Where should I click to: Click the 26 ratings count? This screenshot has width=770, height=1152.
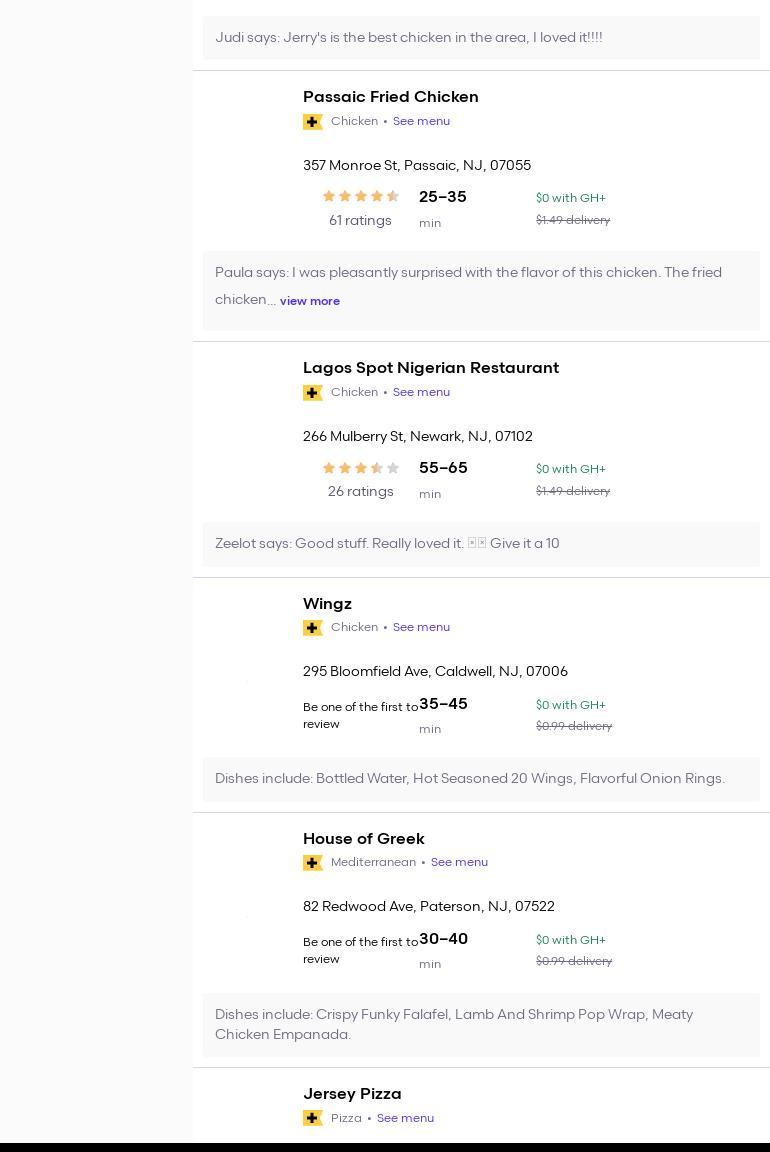point(360,492)
